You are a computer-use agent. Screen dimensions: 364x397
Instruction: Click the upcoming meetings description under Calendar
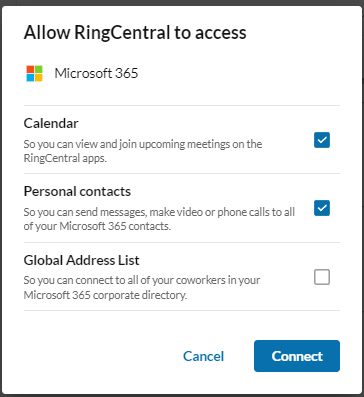[143, 151]
